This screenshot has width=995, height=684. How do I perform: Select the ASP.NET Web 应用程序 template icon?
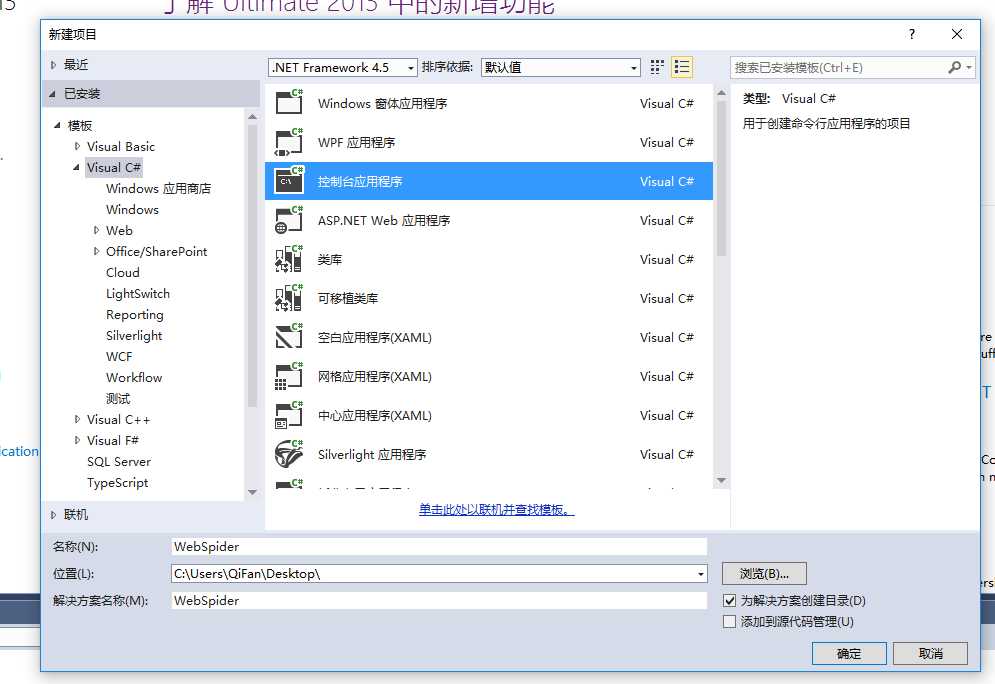[x=289, y=220]
